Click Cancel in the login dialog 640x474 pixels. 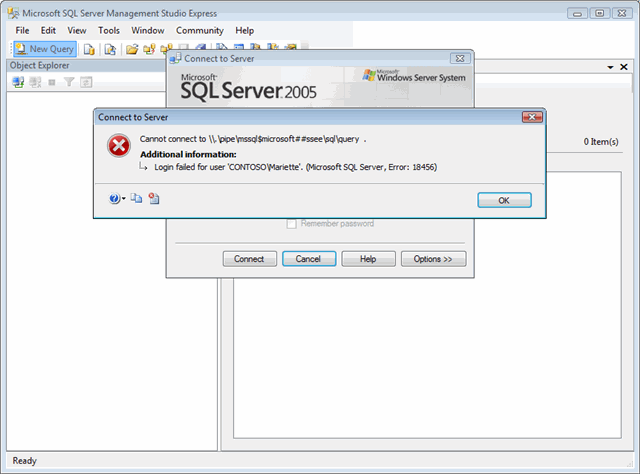click(x=309, y=259)
